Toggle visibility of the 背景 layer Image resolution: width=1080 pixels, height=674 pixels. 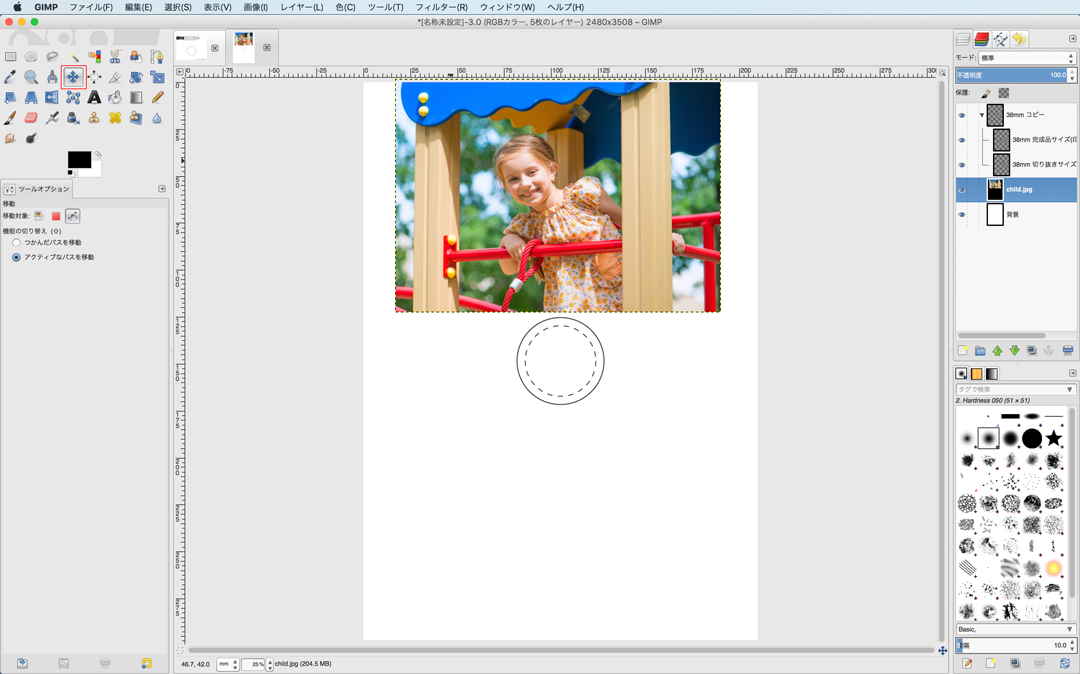pyautogui.click(x=962, y=215)
